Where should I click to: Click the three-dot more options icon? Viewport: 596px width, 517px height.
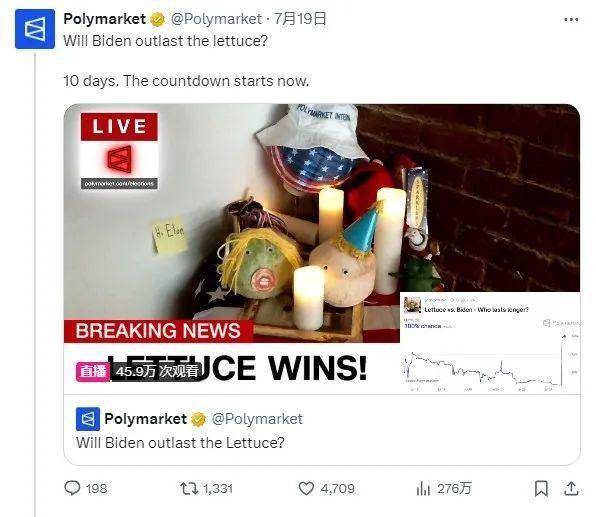[x=571, y=19]
